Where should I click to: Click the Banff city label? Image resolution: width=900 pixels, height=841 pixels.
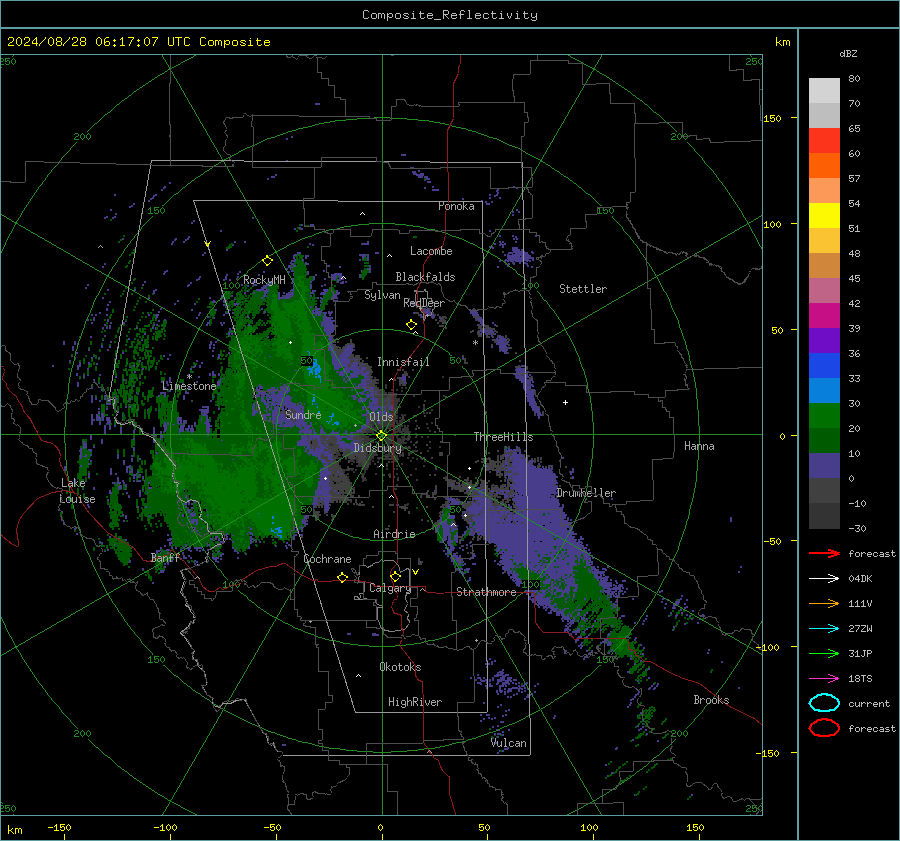(165, 557)
